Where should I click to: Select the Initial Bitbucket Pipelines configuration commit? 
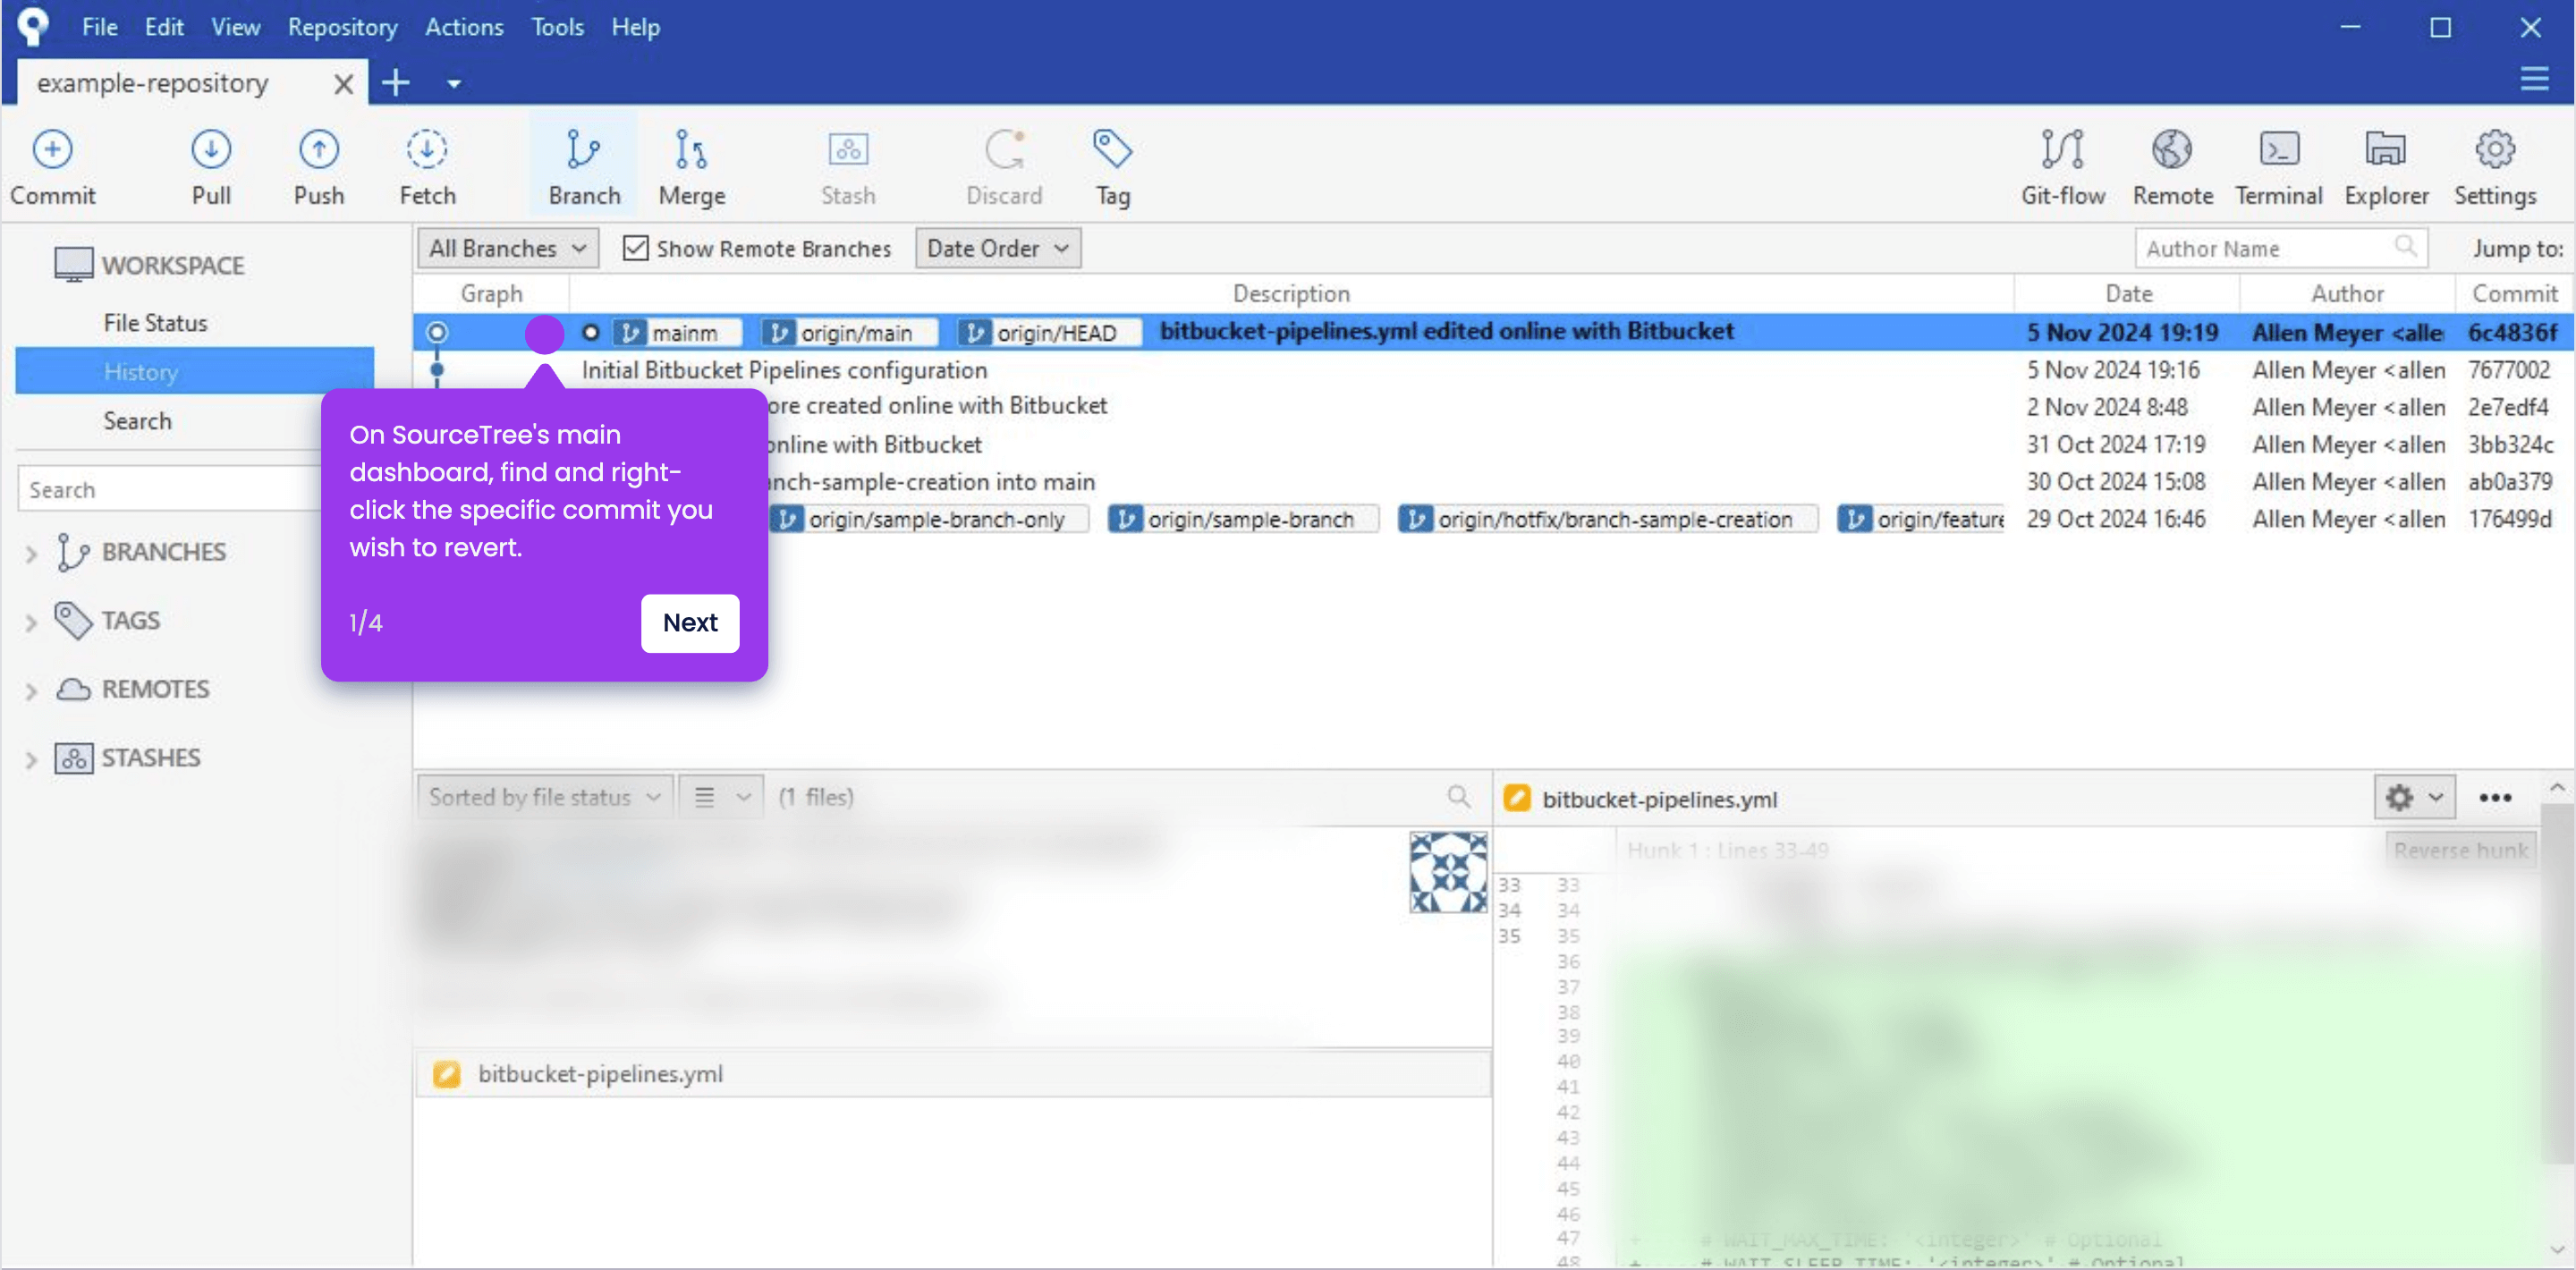1494,370
